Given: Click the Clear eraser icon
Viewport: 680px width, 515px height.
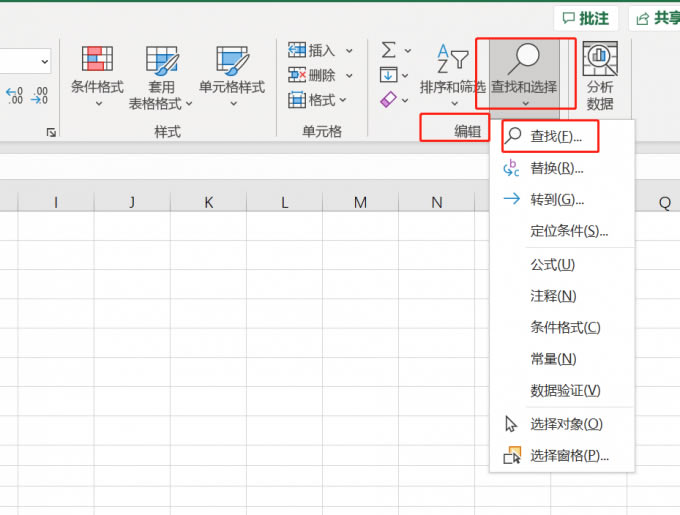Looking at the screenshot, I should (389, 100).
